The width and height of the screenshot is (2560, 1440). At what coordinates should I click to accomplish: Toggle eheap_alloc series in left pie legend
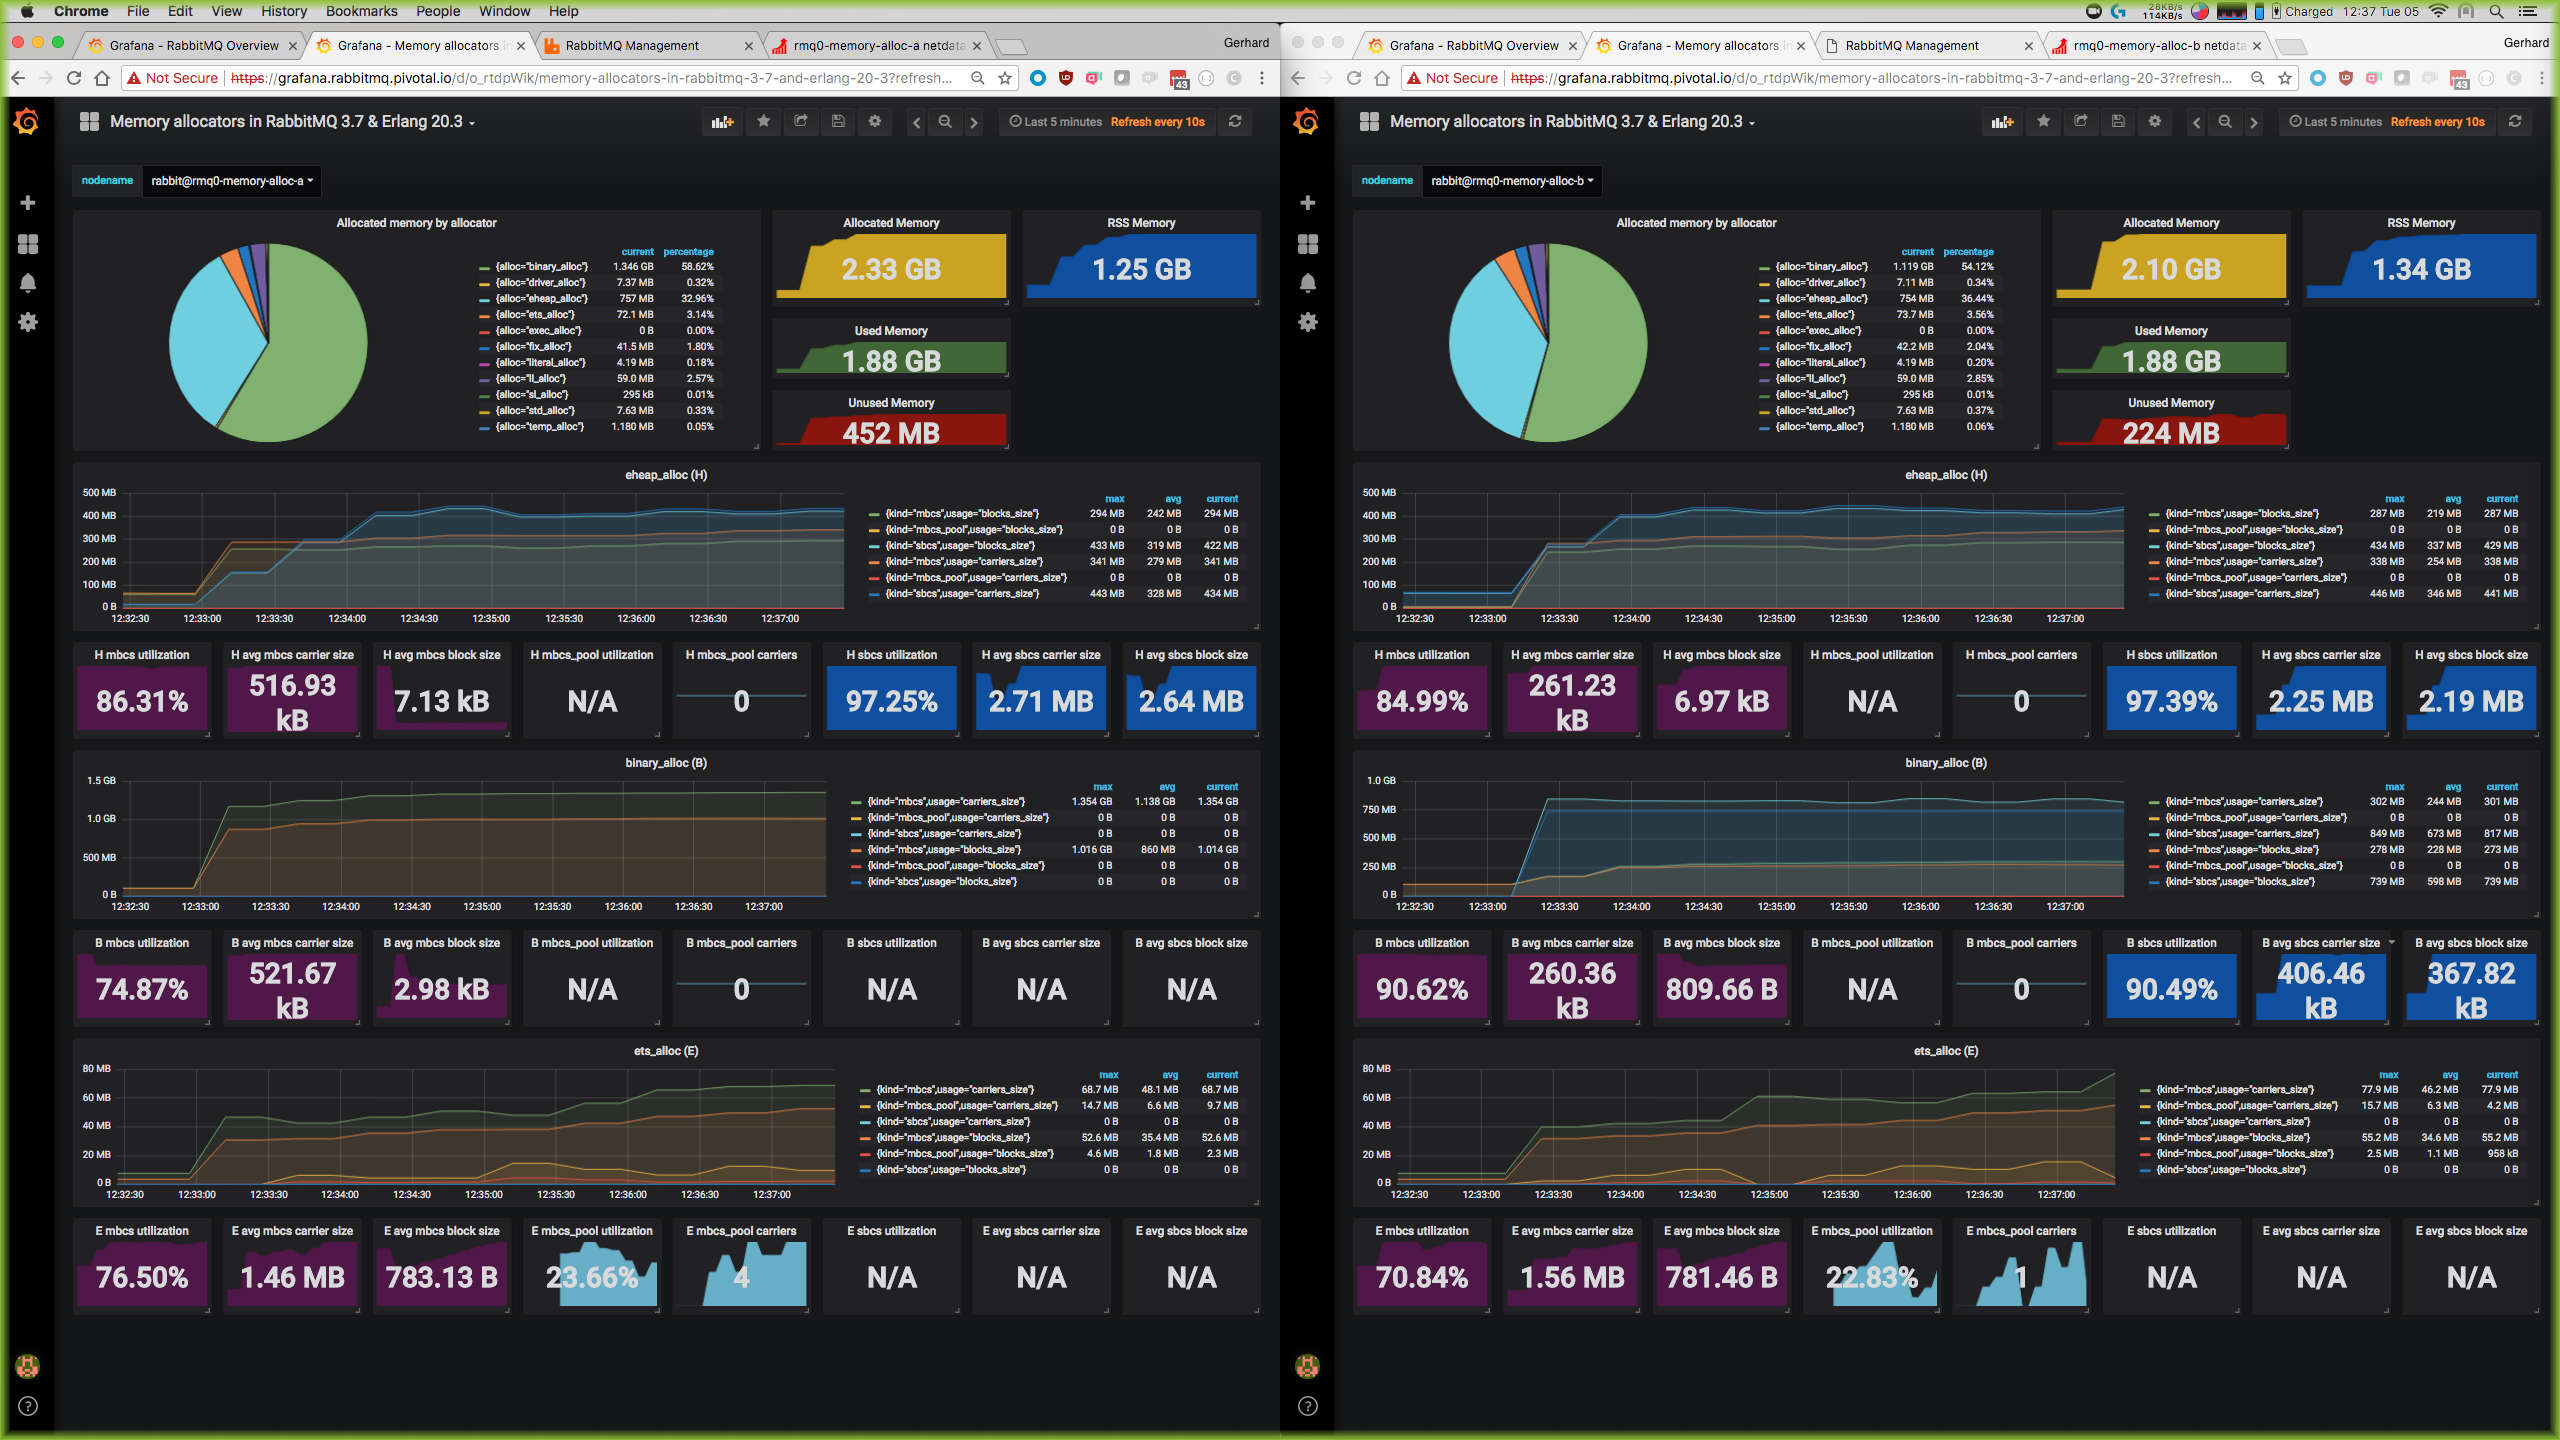click(x=541, y=299)
